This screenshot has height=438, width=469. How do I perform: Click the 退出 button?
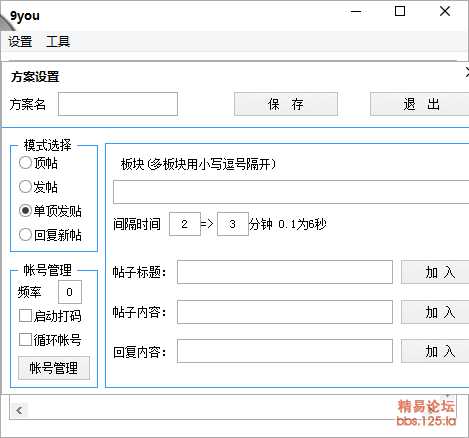click(x=420, y=104)
